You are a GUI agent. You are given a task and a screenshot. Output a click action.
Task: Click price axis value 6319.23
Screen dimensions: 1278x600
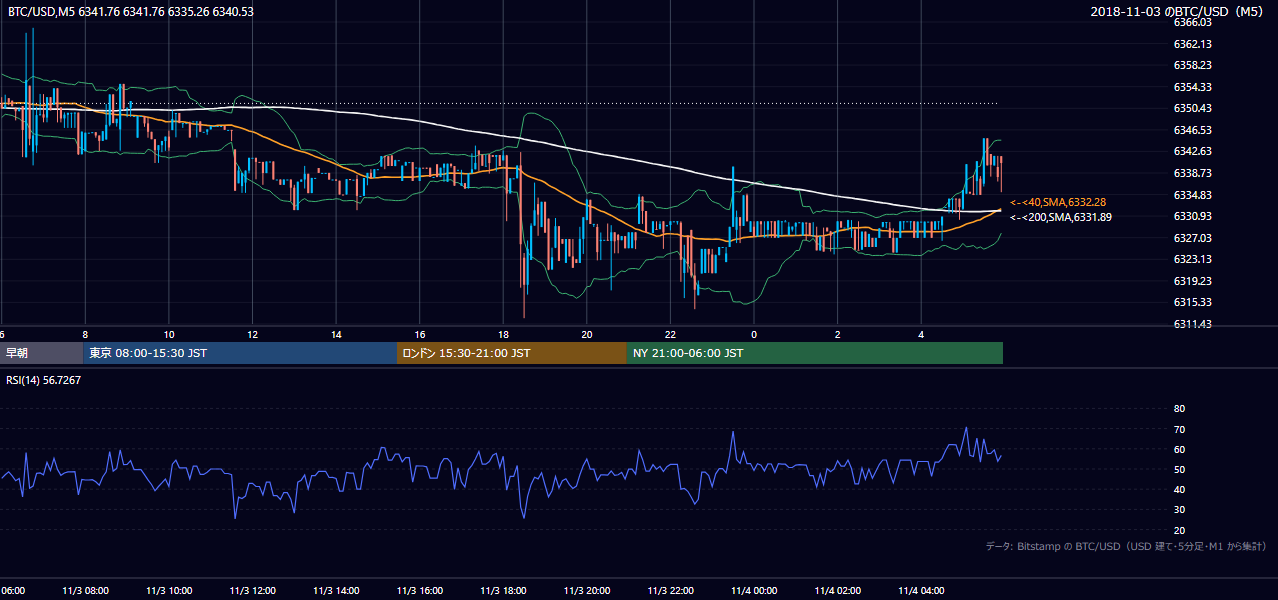tap(1192, 281)
